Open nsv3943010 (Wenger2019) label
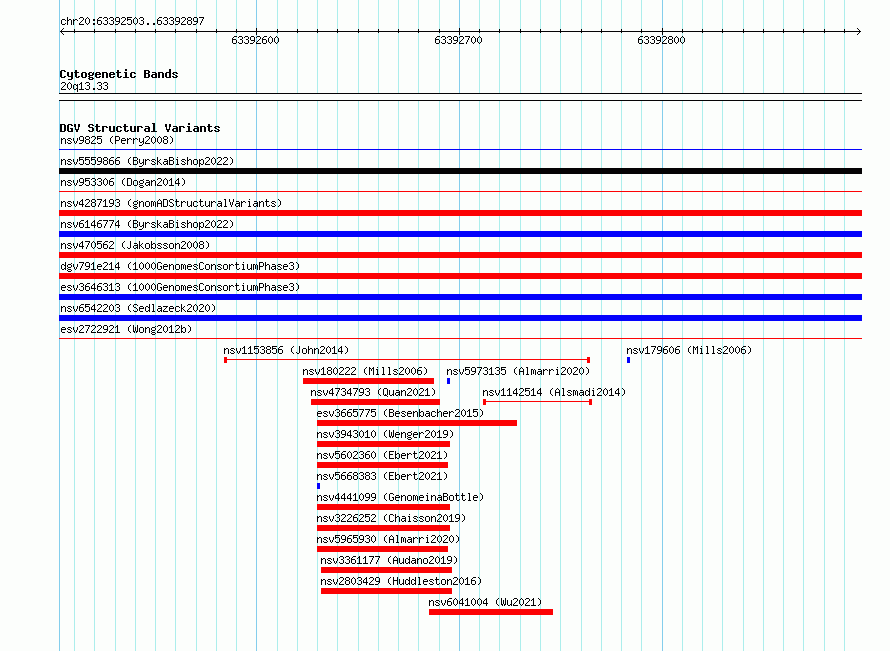The image size is (890, 651). 385,434
